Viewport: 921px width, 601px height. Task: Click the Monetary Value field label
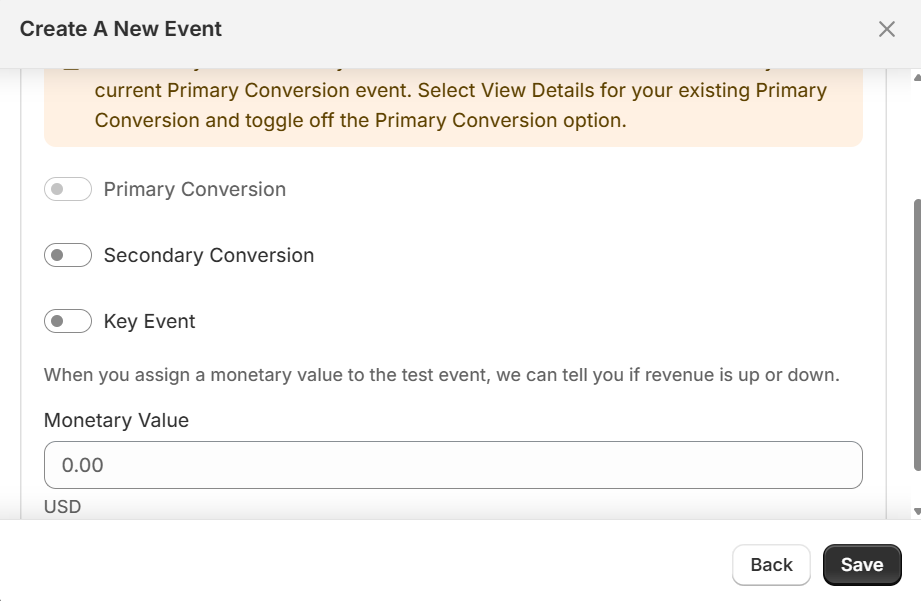click(116, 420)
